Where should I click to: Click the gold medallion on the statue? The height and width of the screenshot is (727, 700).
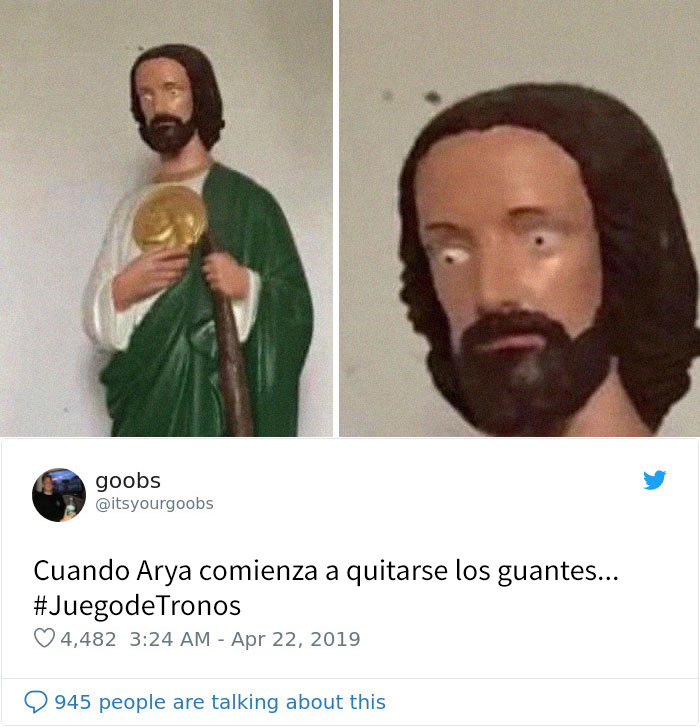[x=170, y=218]
